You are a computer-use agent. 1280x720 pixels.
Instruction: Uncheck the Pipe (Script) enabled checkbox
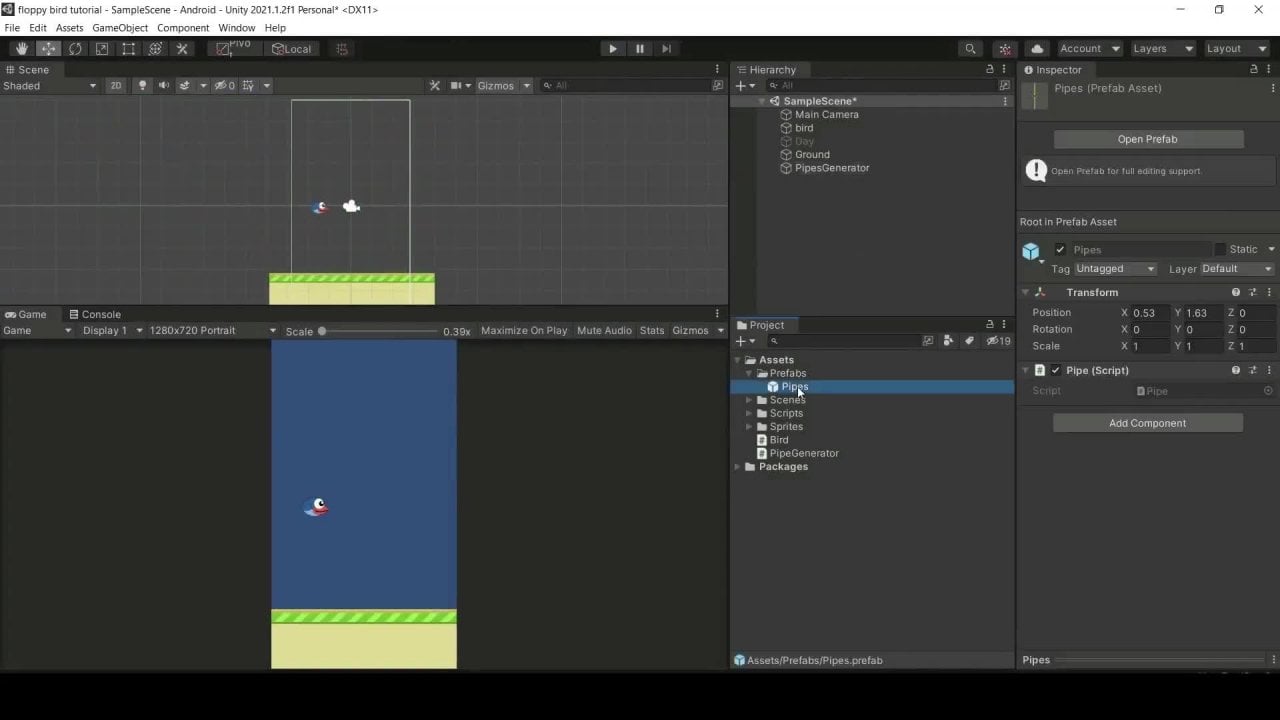(1054, 370)
